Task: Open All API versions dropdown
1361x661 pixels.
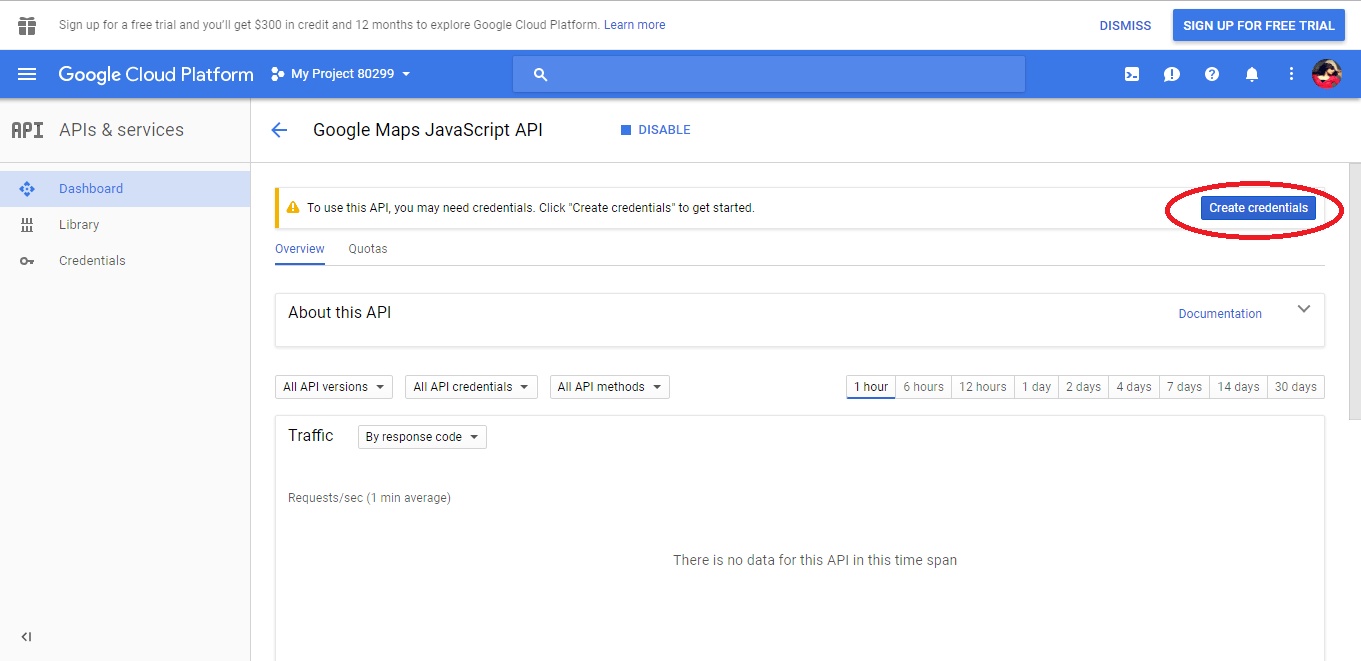Action: coord(334,387)
